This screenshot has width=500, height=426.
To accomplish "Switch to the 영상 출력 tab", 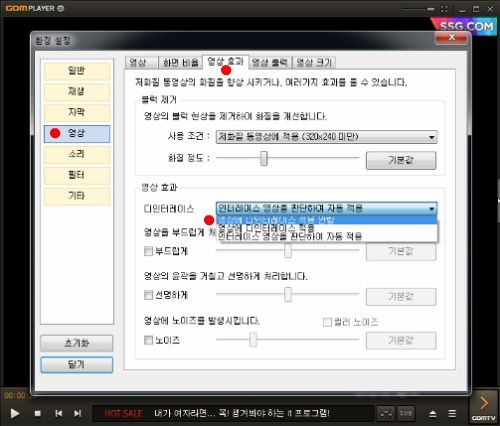I will [270, 63].
